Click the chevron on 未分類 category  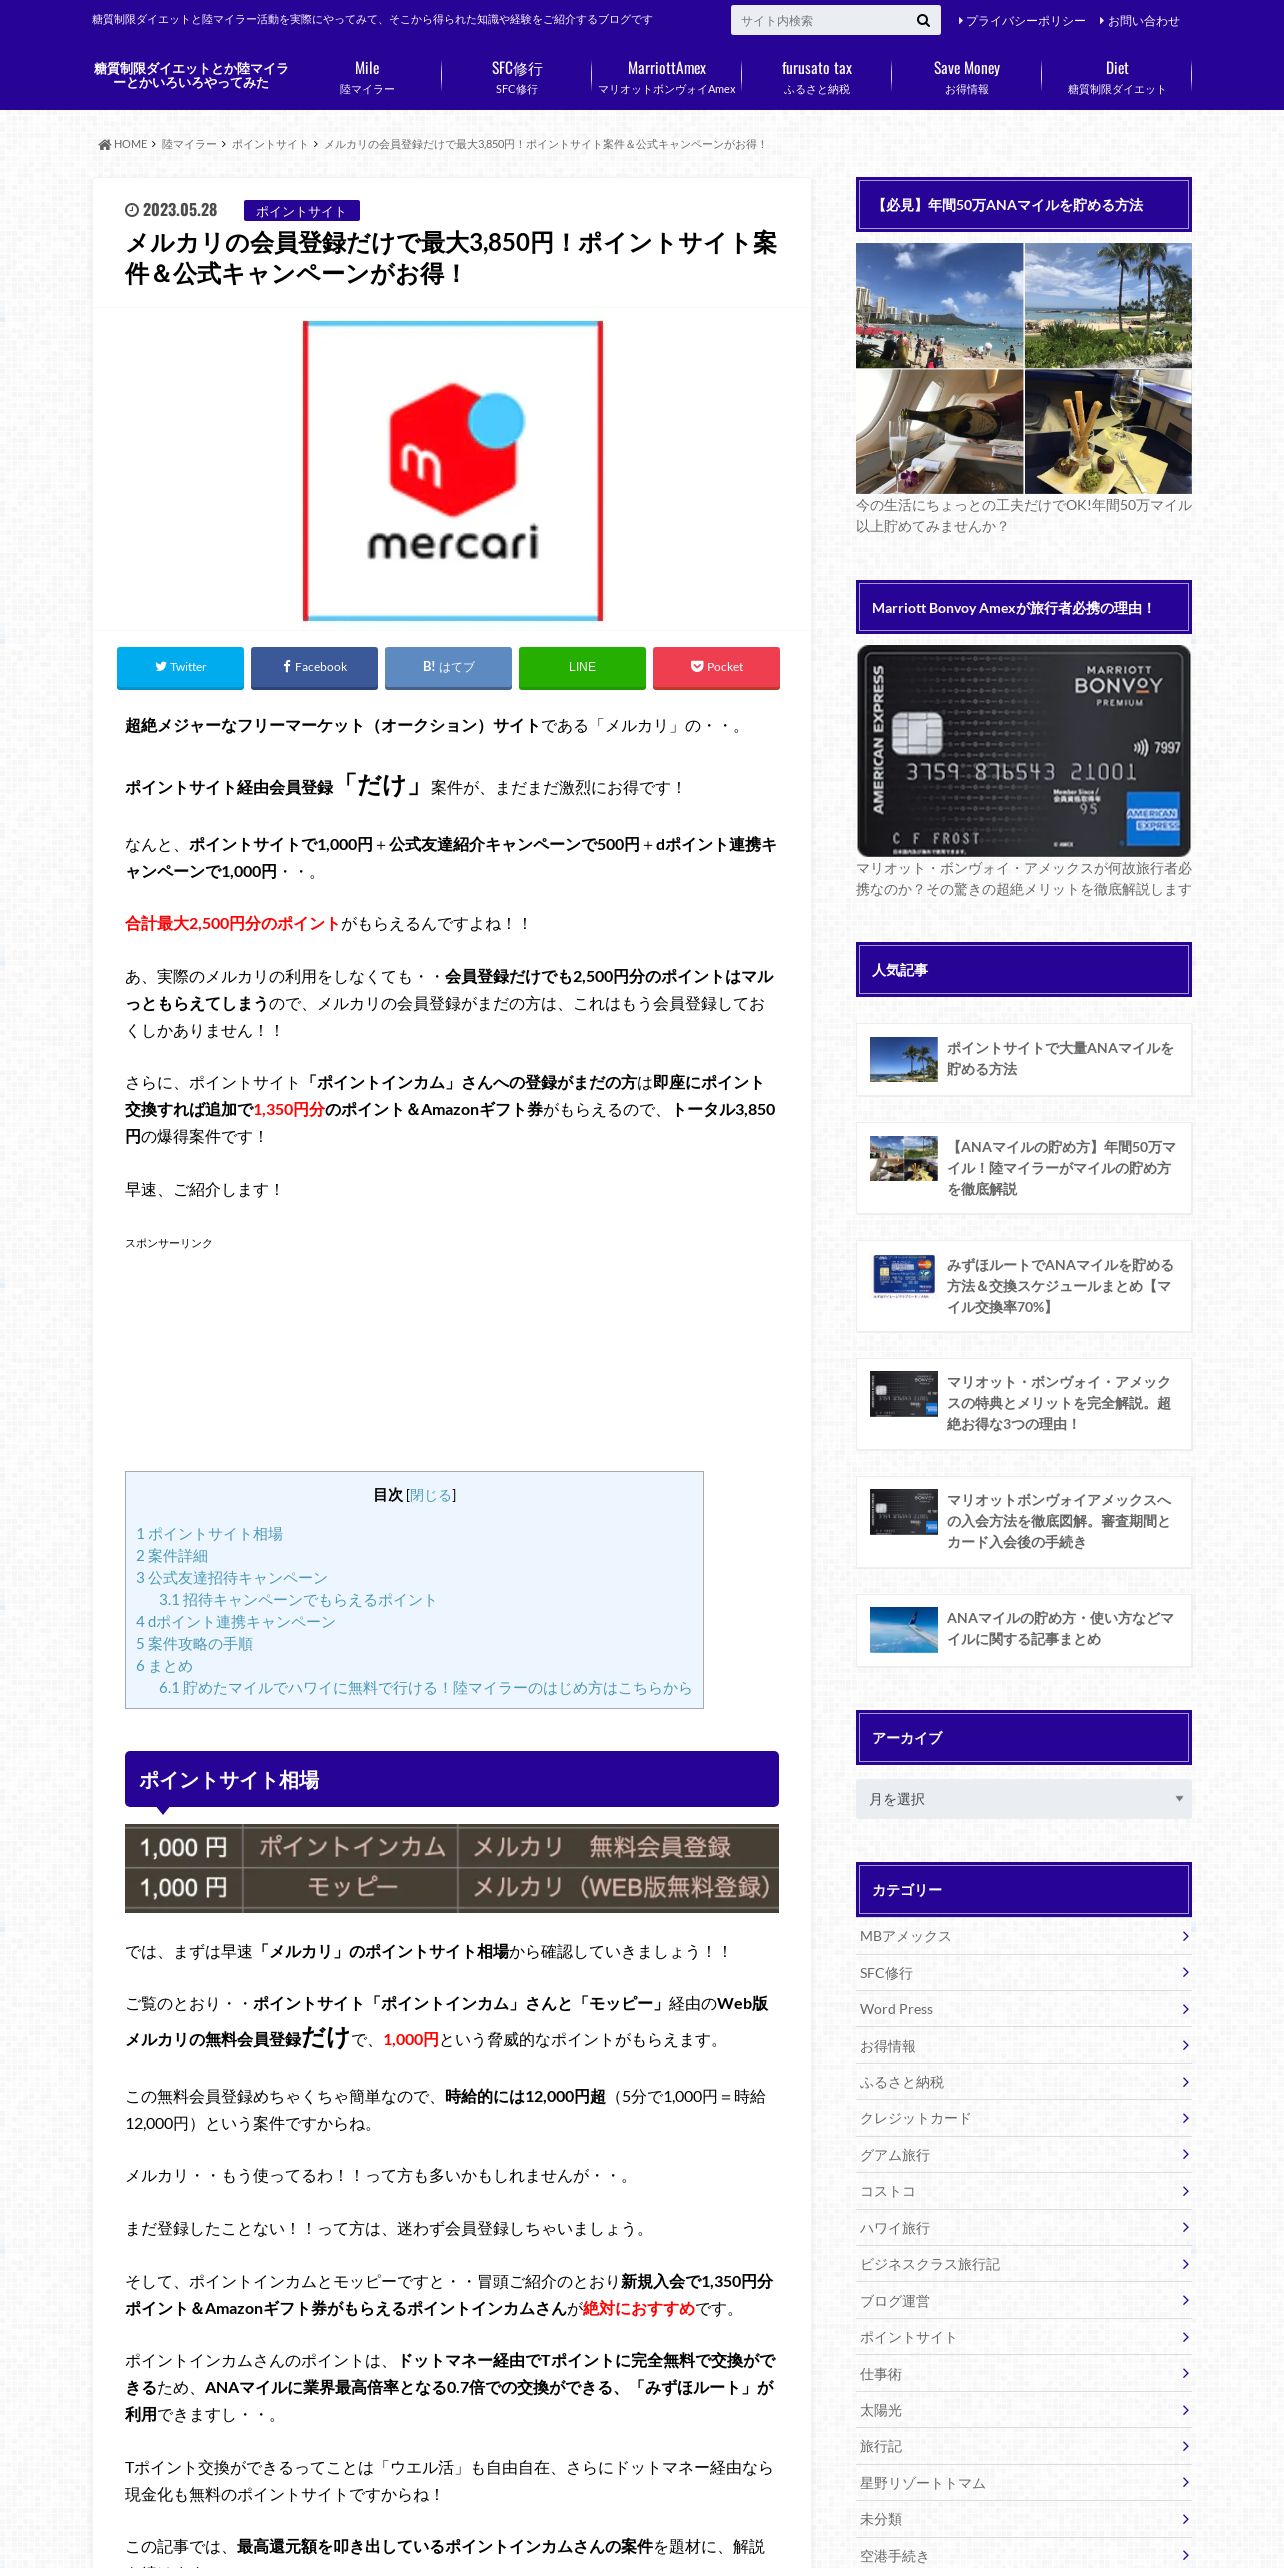click(x=1185, y=2519)
